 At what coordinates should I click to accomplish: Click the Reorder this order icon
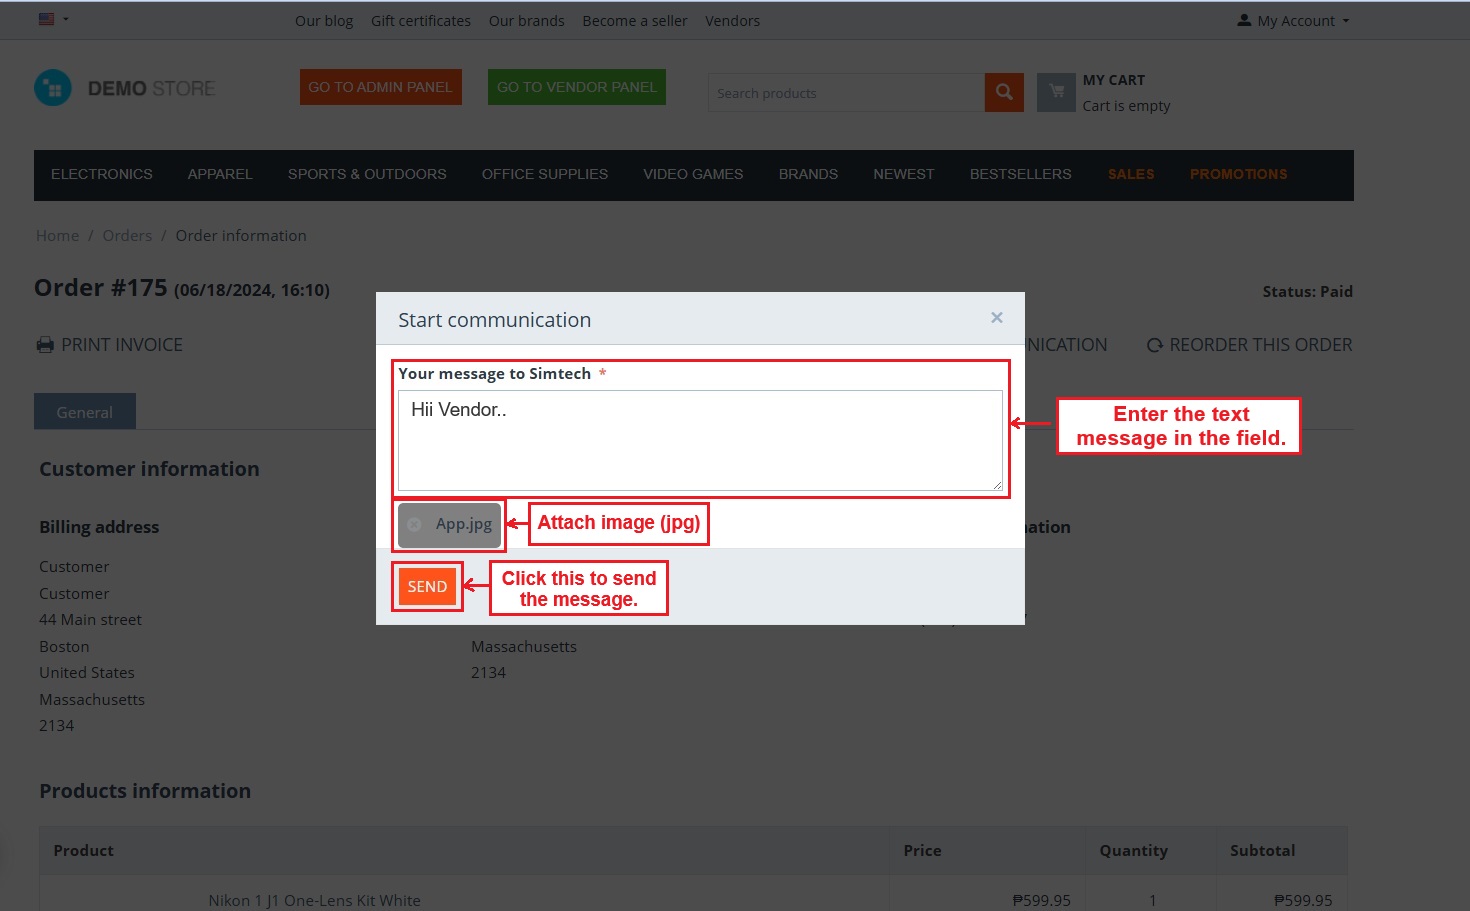[1154, 345]
